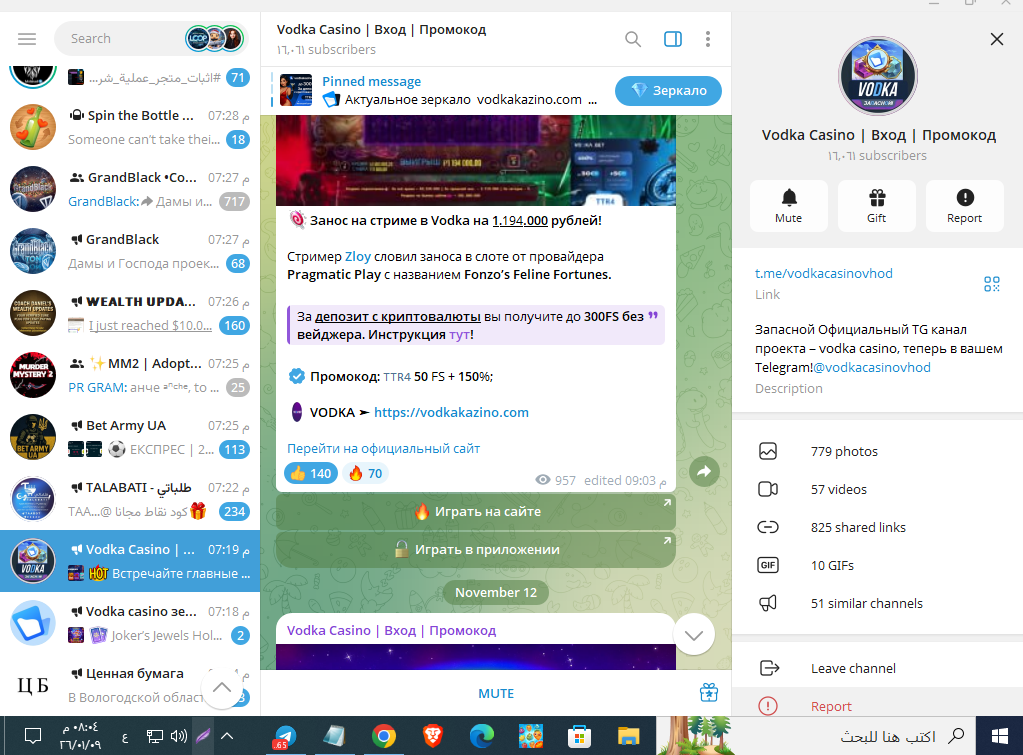Click the Zloy streamer link
The image size is (1023, 755).
point(358,256)
